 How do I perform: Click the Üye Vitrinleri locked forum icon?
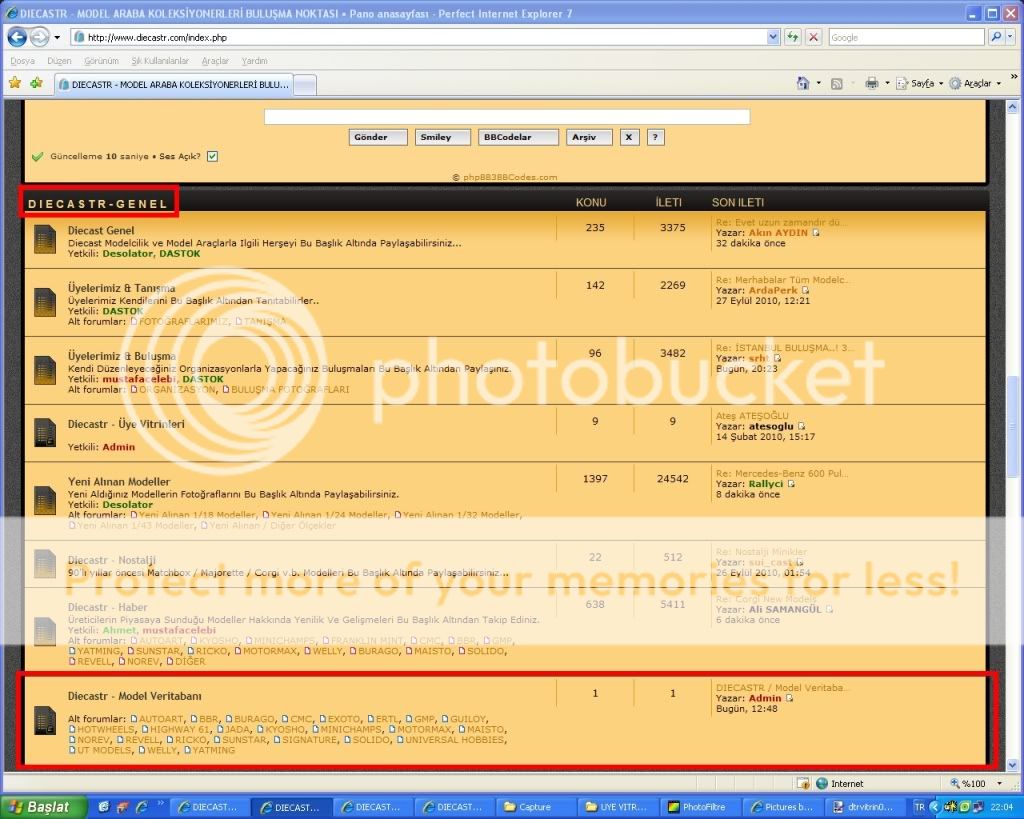(44, 432)
